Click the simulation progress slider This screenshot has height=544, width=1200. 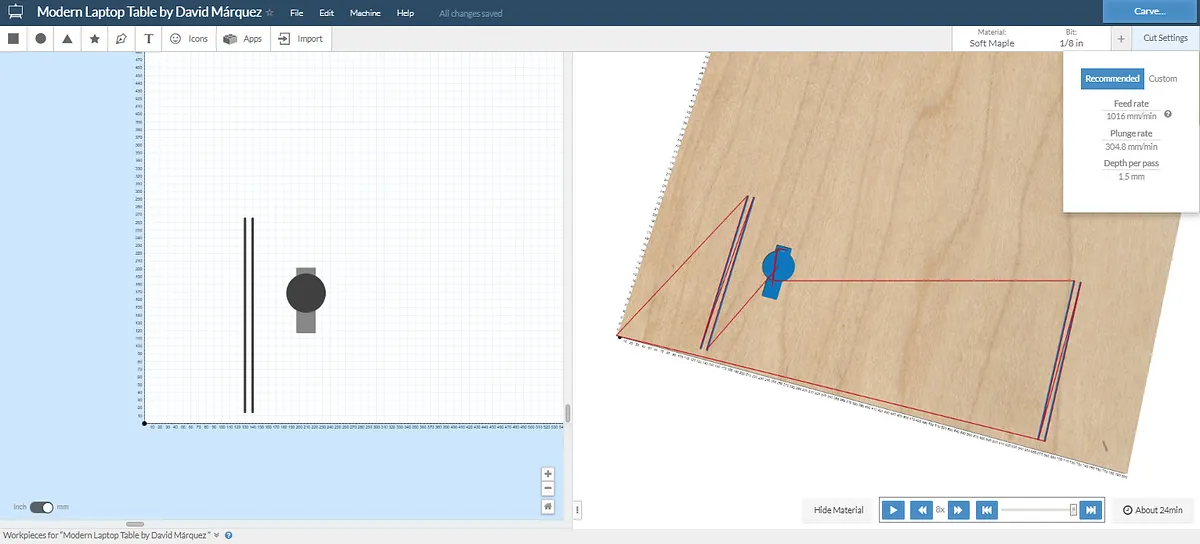click(x=1037, y=510)
